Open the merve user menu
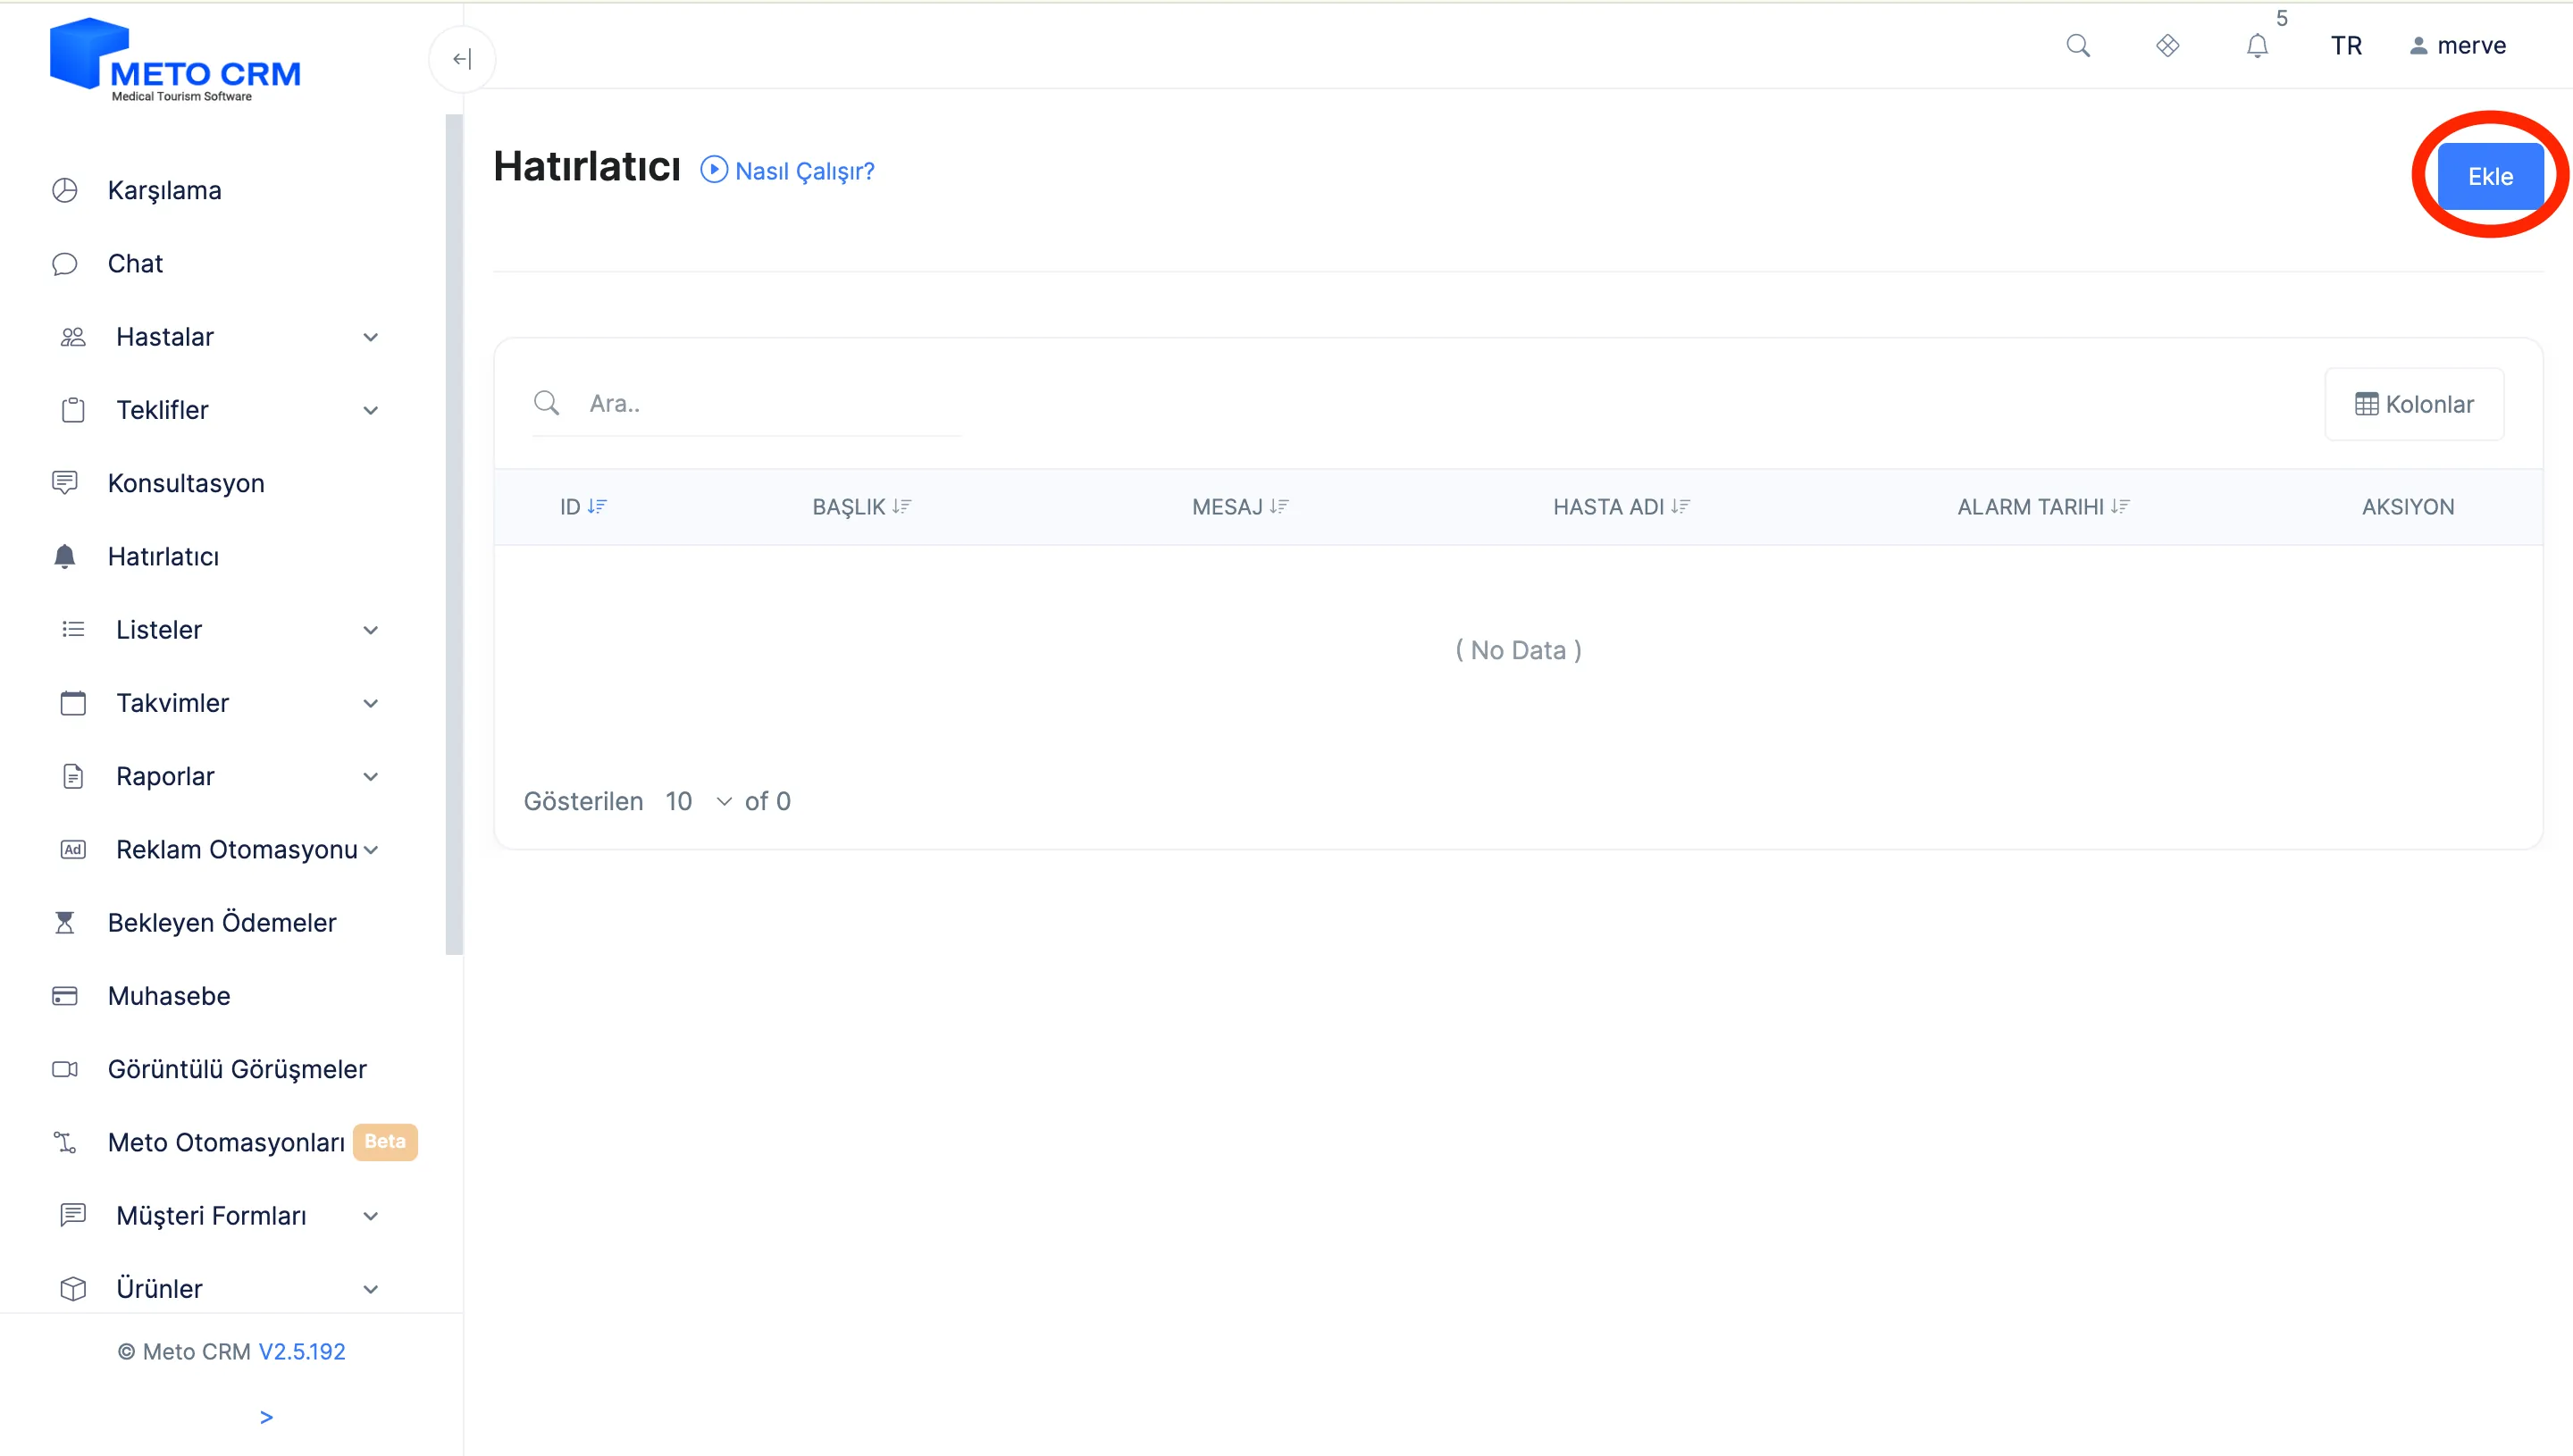 click(2457, 46)
